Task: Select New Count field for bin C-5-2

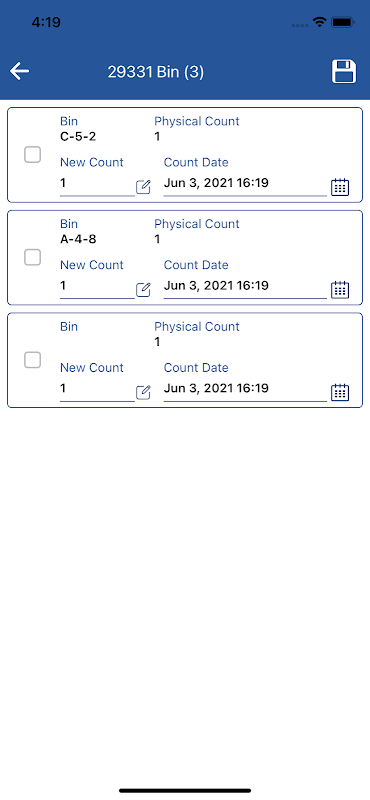Action: [x=97, y=184]
